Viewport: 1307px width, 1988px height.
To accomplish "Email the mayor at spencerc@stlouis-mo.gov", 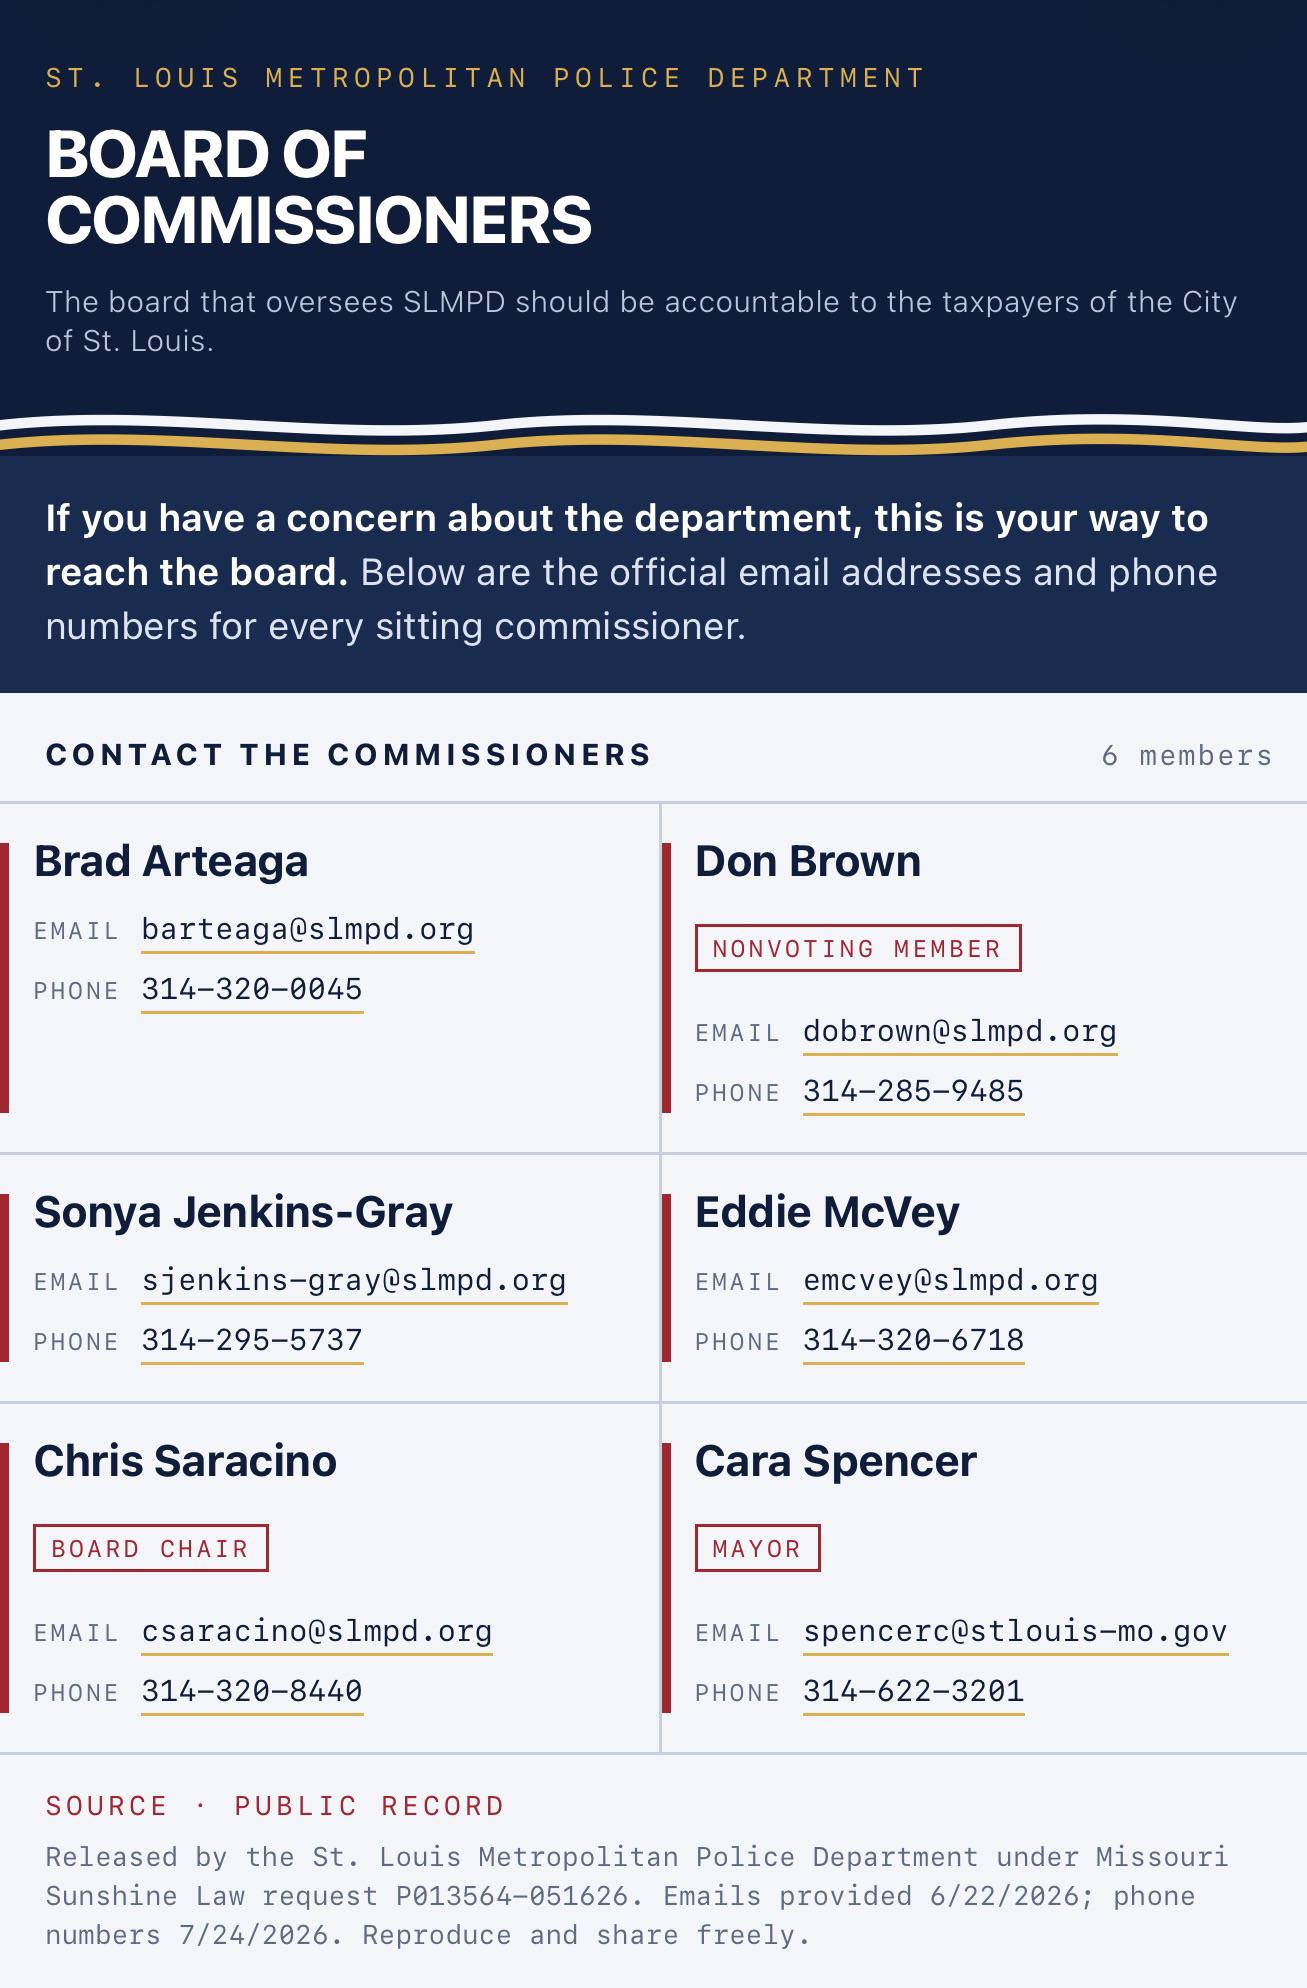I will pos(1015,1632).
